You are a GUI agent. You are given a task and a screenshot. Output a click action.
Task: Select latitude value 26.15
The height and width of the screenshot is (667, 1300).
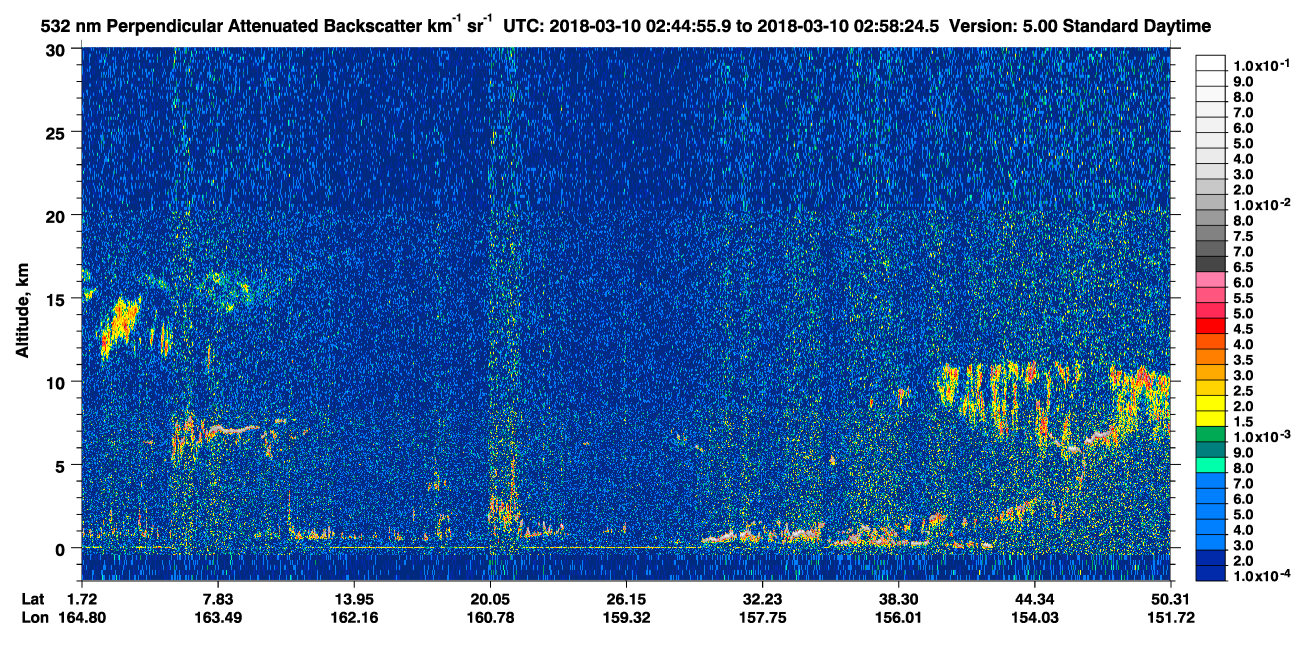pos(626,598)
